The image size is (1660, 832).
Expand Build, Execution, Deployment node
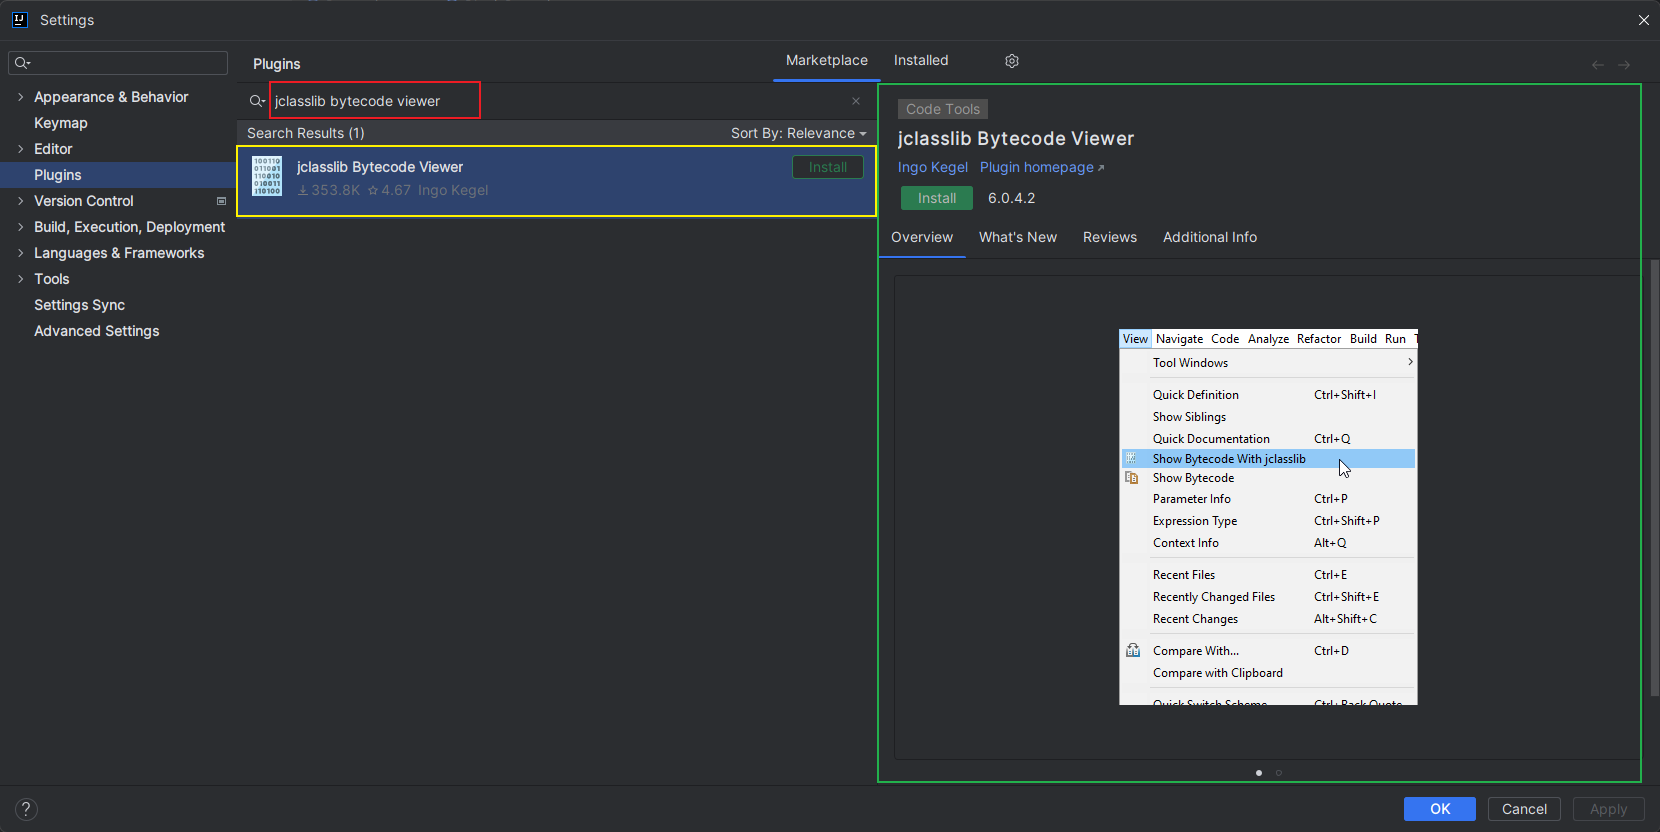coord(20,227)
